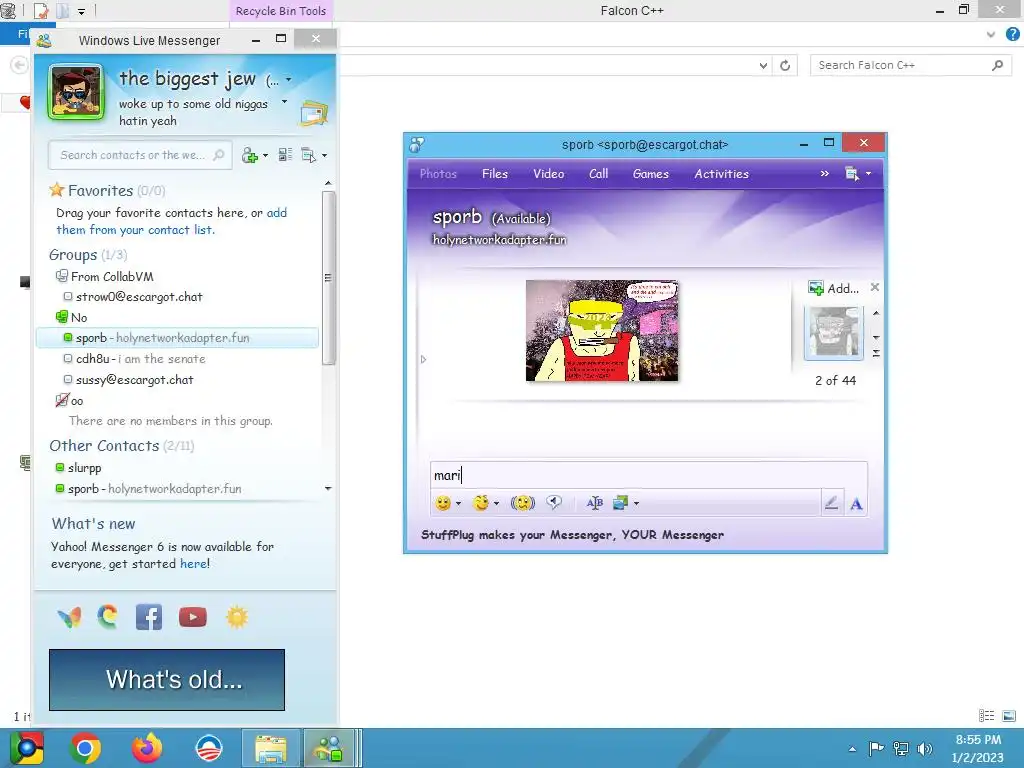
Task: Open the display name status dropdown arrow
Action: click(289, 80)
